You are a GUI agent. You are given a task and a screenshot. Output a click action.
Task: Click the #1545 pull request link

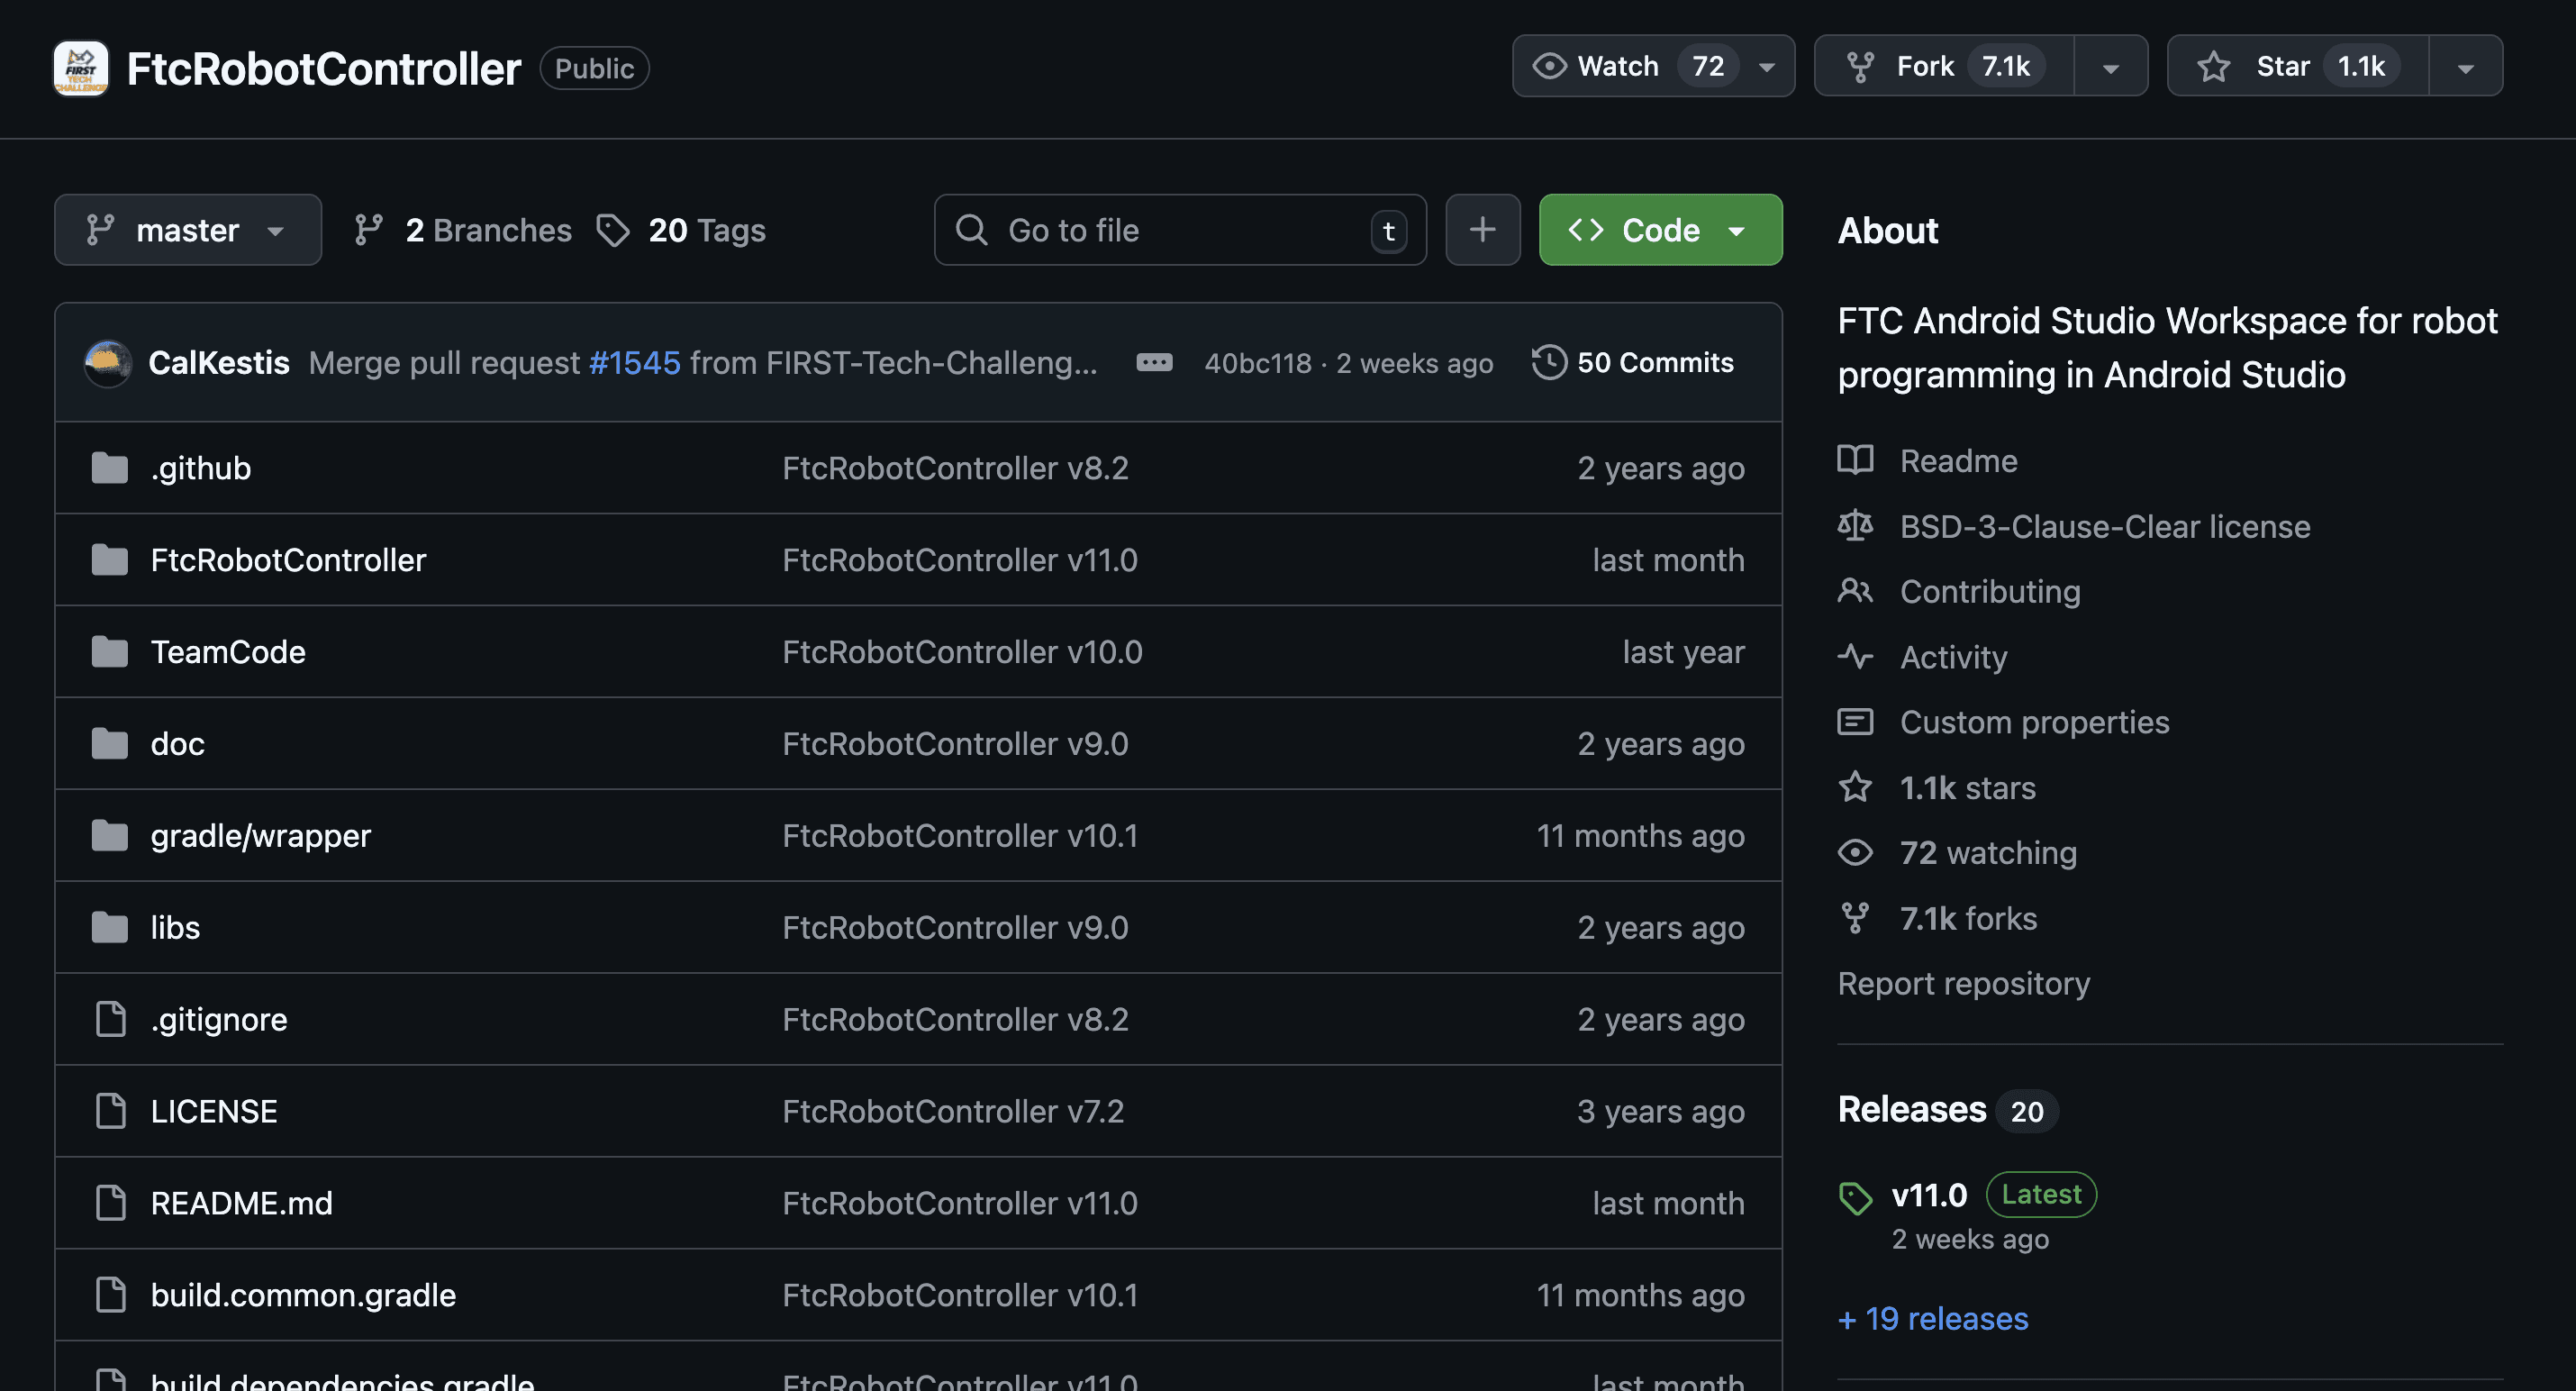pyautogui.click(x=634, y=362)
